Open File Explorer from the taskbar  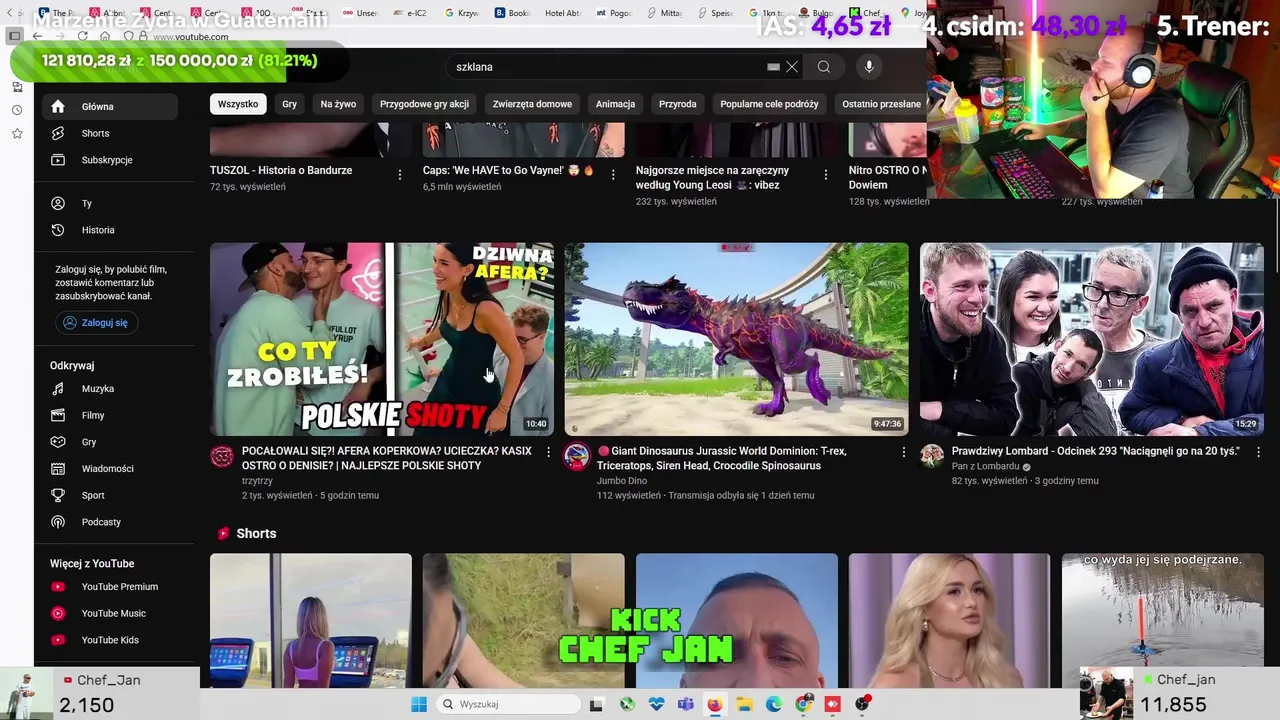click(744, 704)
